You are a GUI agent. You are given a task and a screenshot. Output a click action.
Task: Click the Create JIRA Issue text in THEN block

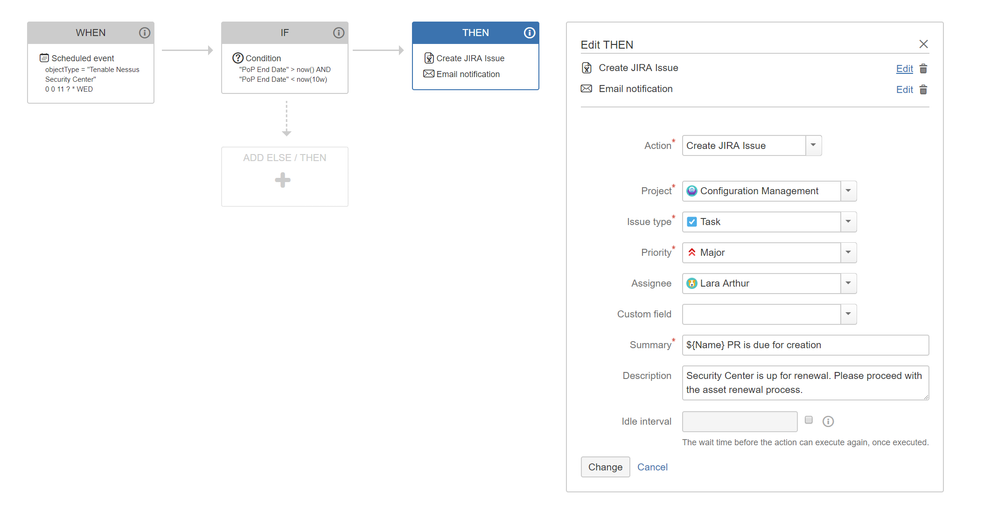[470, 58]
